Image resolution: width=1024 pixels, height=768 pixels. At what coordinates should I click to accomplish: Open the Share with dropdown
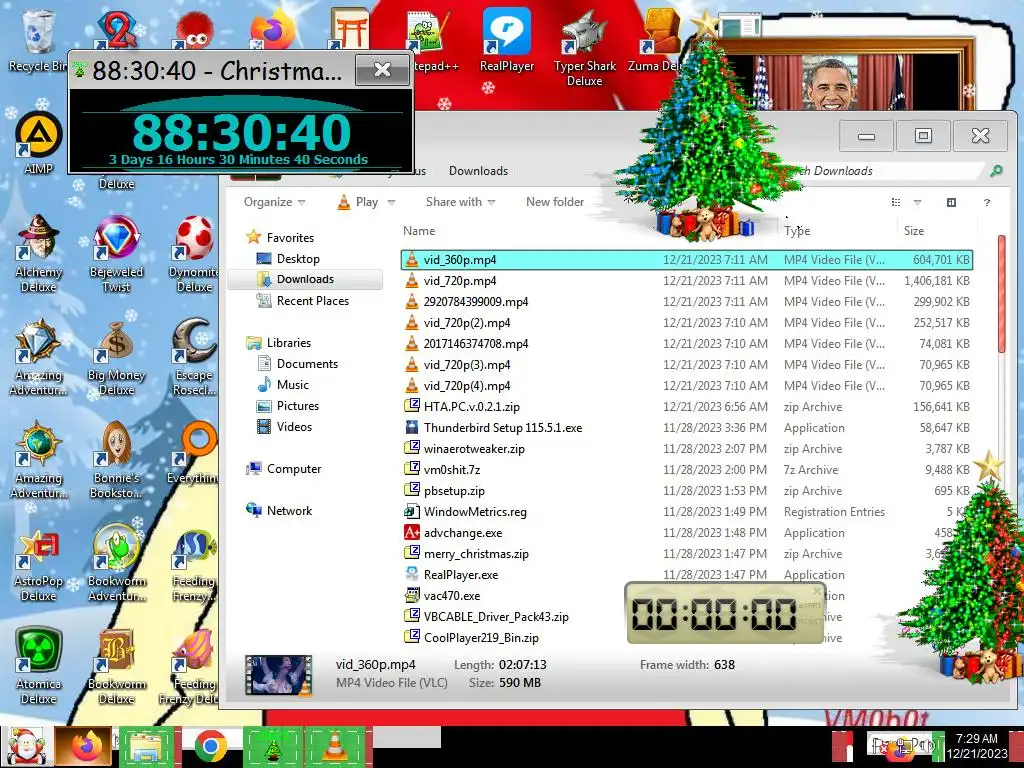click(x=460, y=202)
